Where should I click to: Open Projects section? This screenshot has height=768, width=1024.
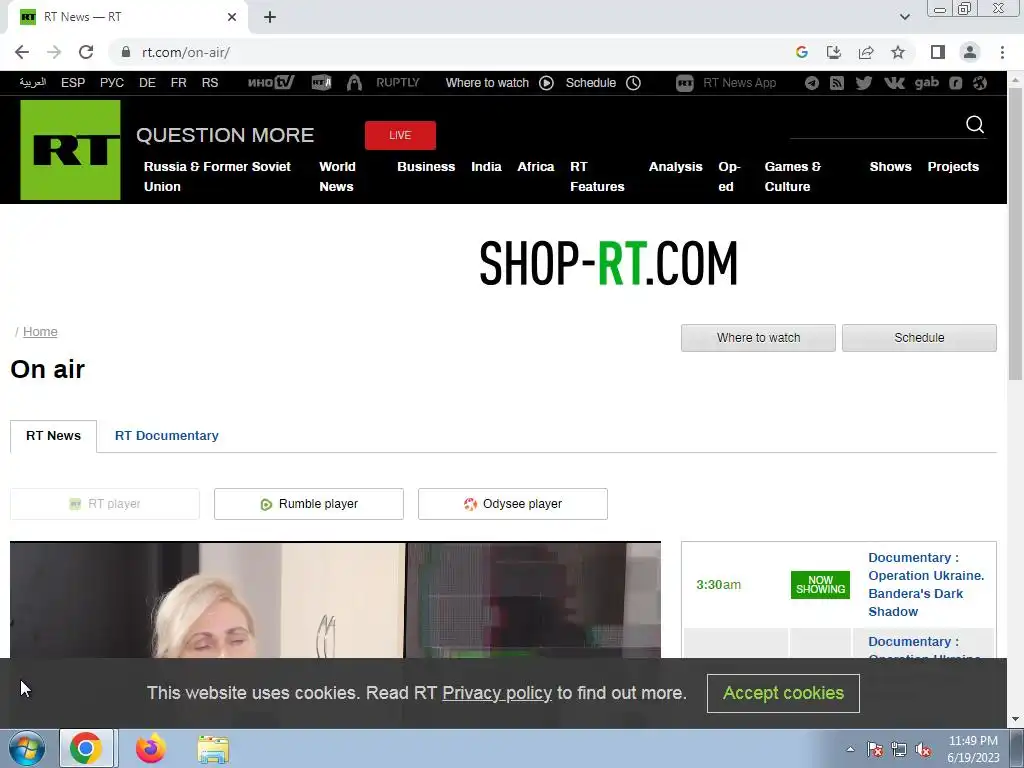[953, 167]
